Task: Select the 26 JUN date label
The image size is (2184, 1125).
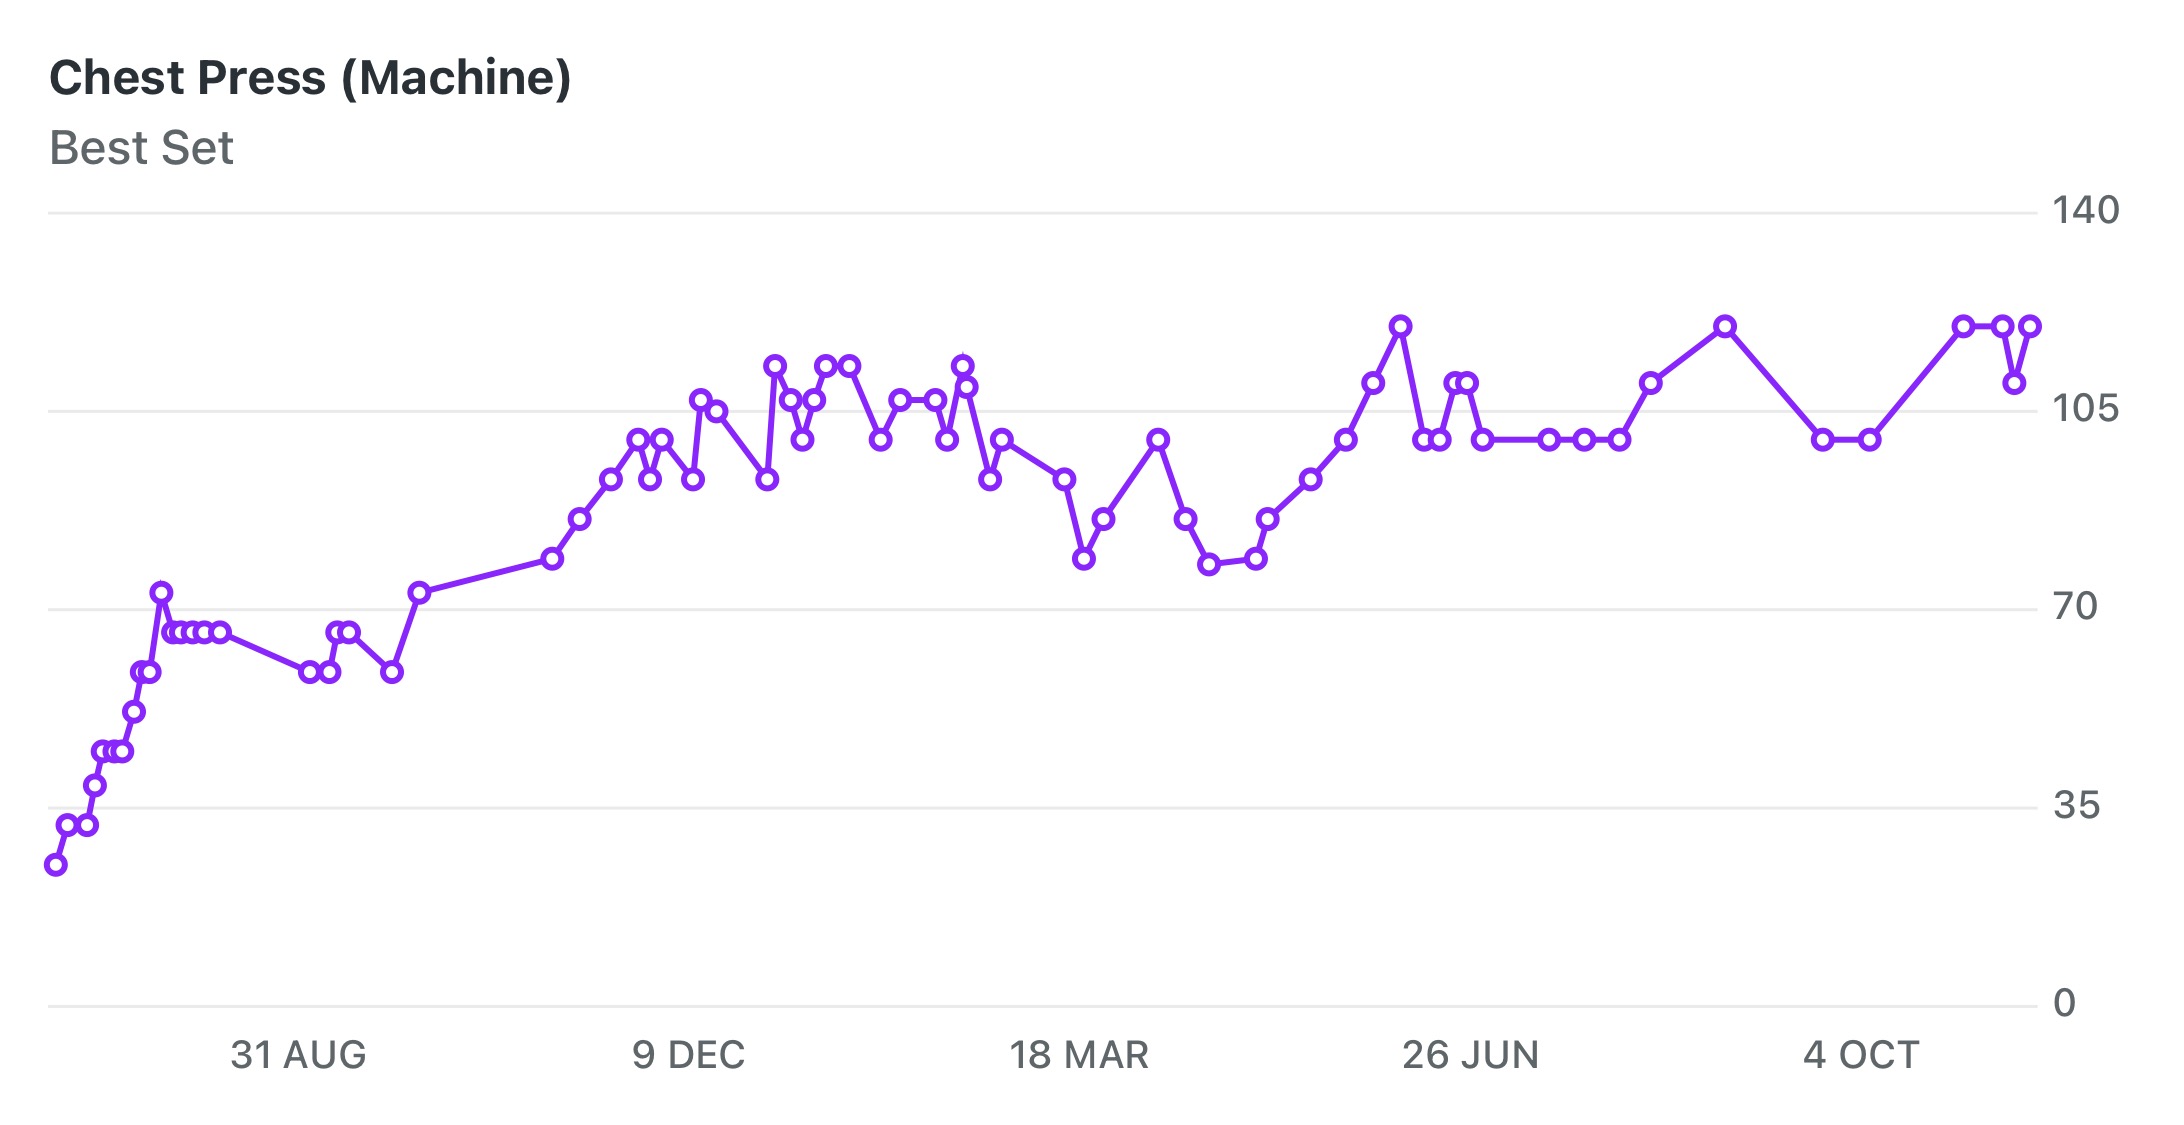Action: (x=1470, y=1055)
